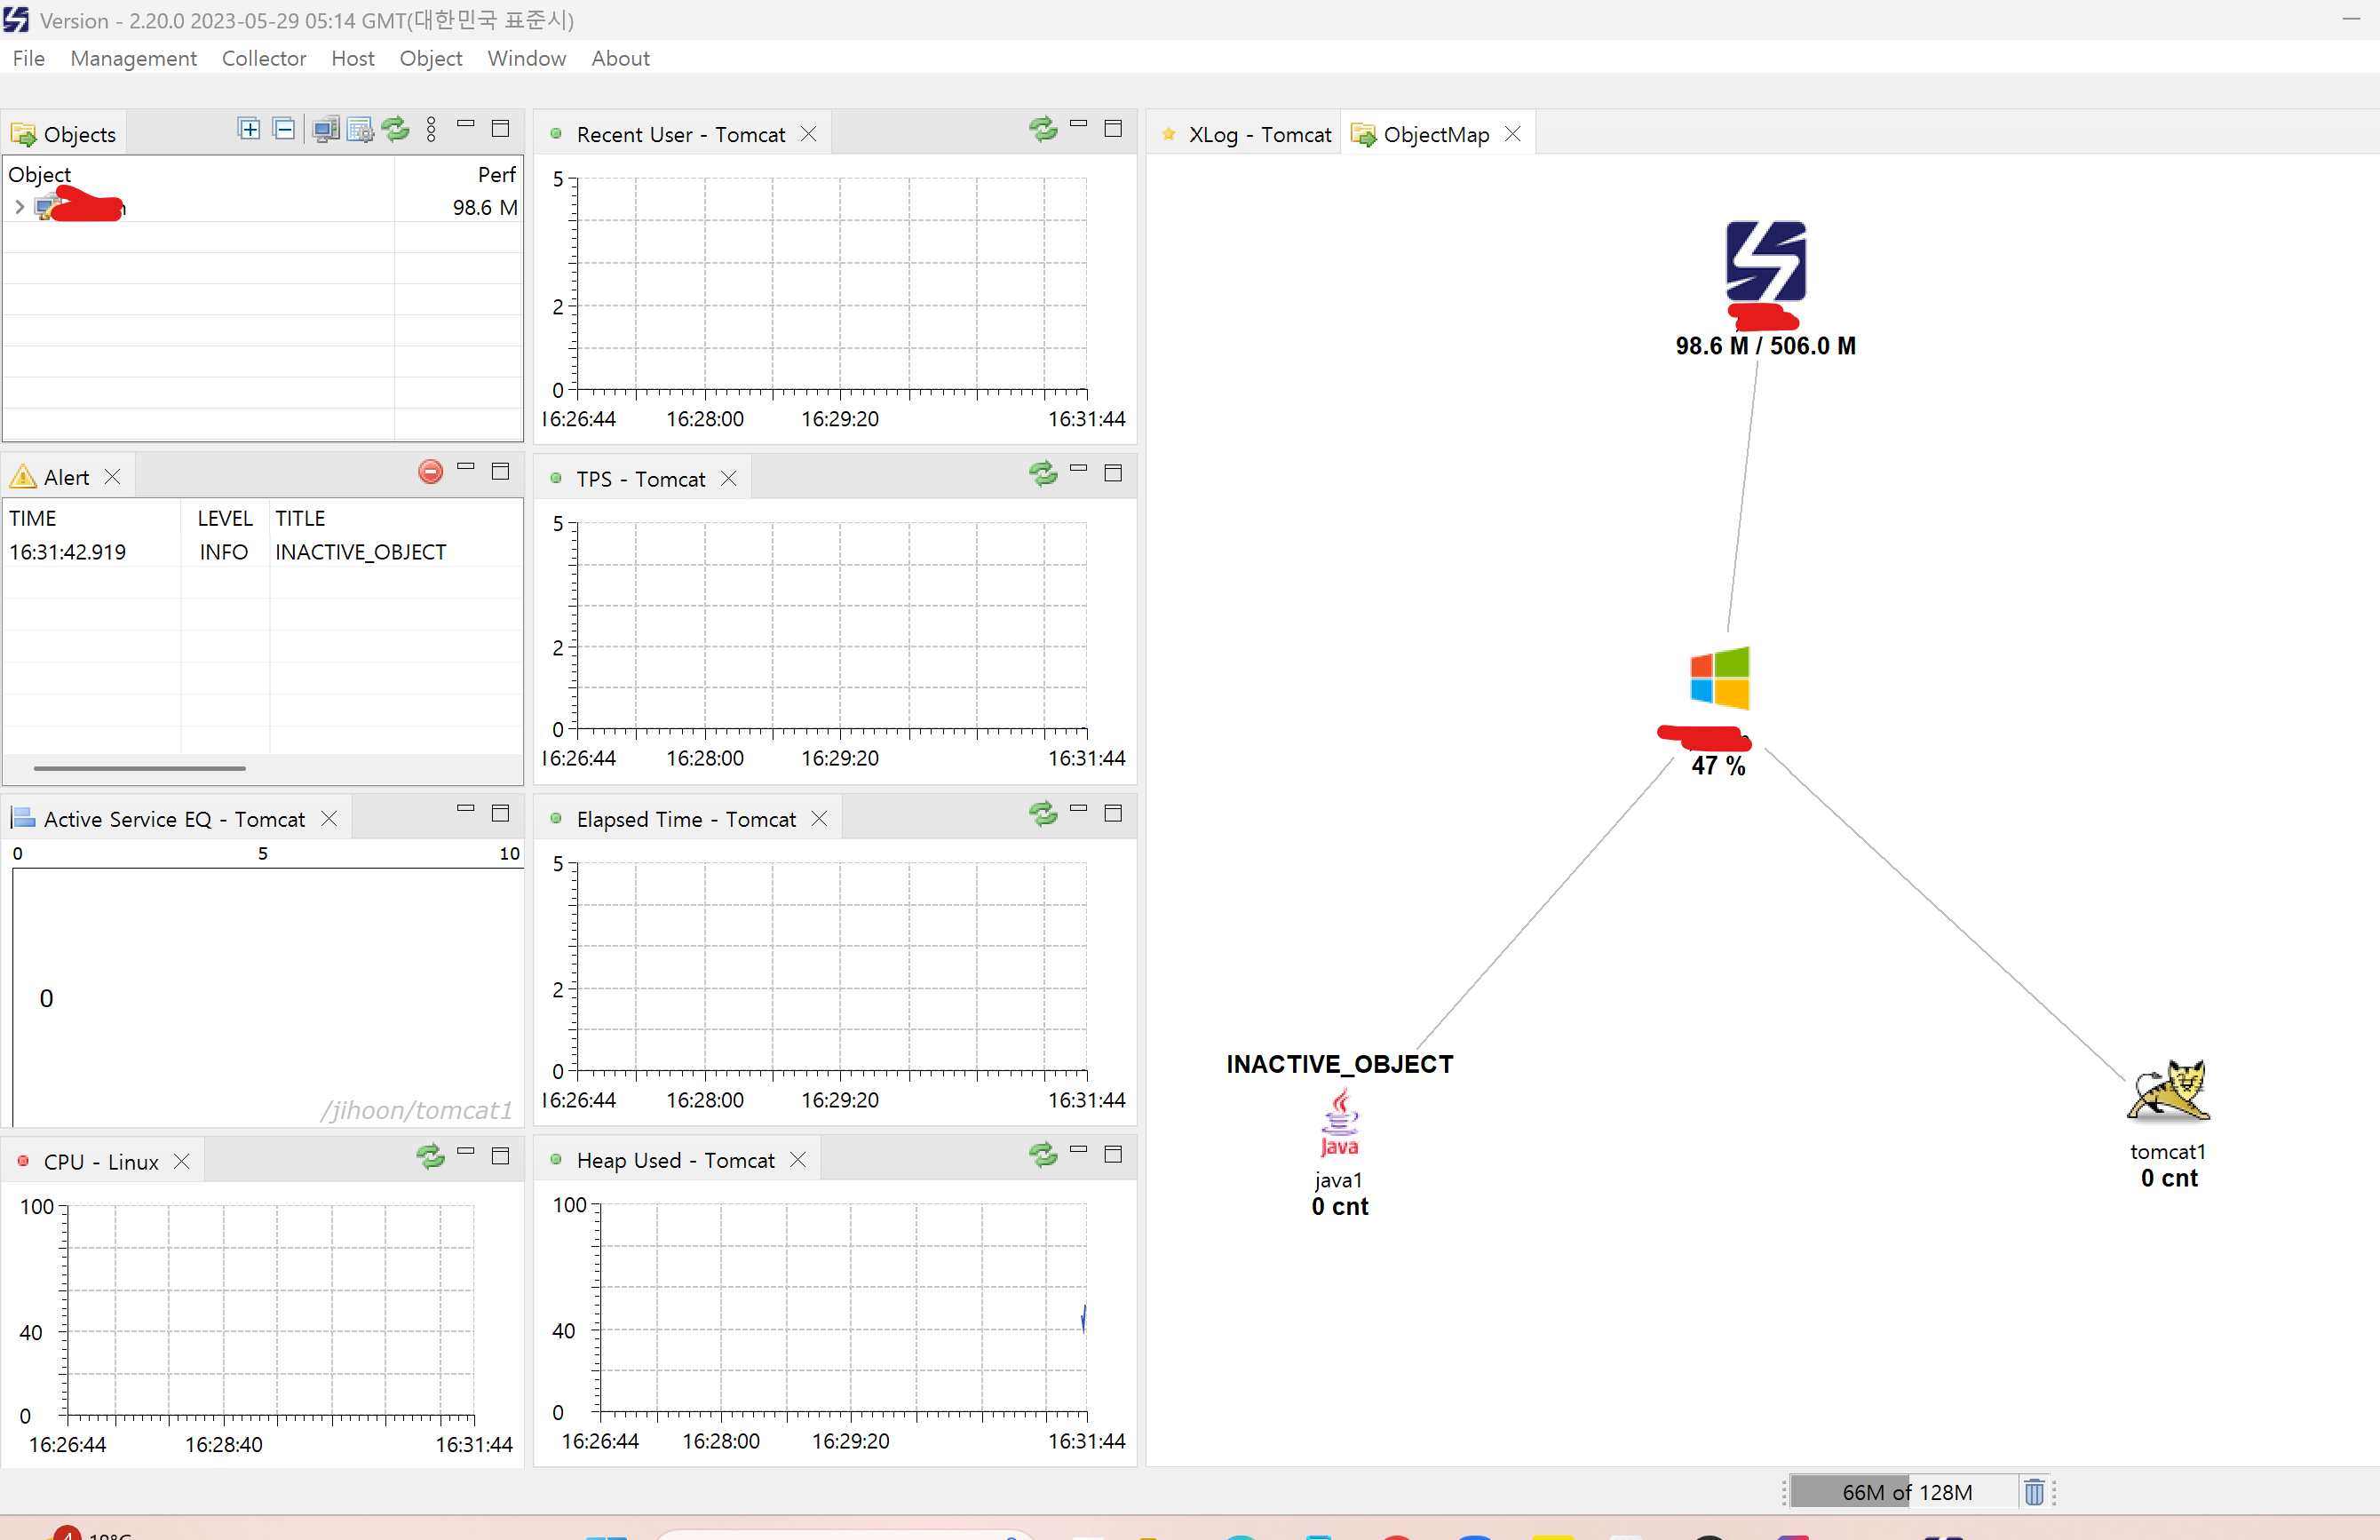The height and width of the screenshot is (1540, 2380).
Task: Select the tomcat1 cat icon in ObjectMap
Action: 2168,1090
